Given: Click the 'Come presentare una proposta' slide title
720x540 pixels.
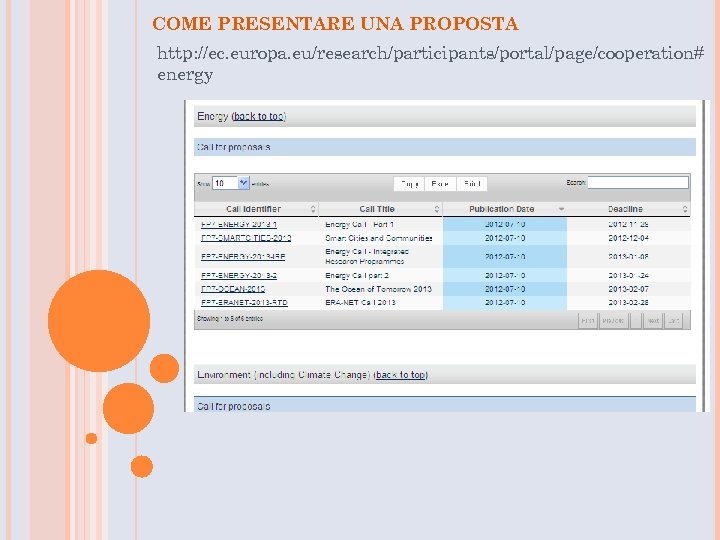Looking at the screenshot, I should (335, 23).
